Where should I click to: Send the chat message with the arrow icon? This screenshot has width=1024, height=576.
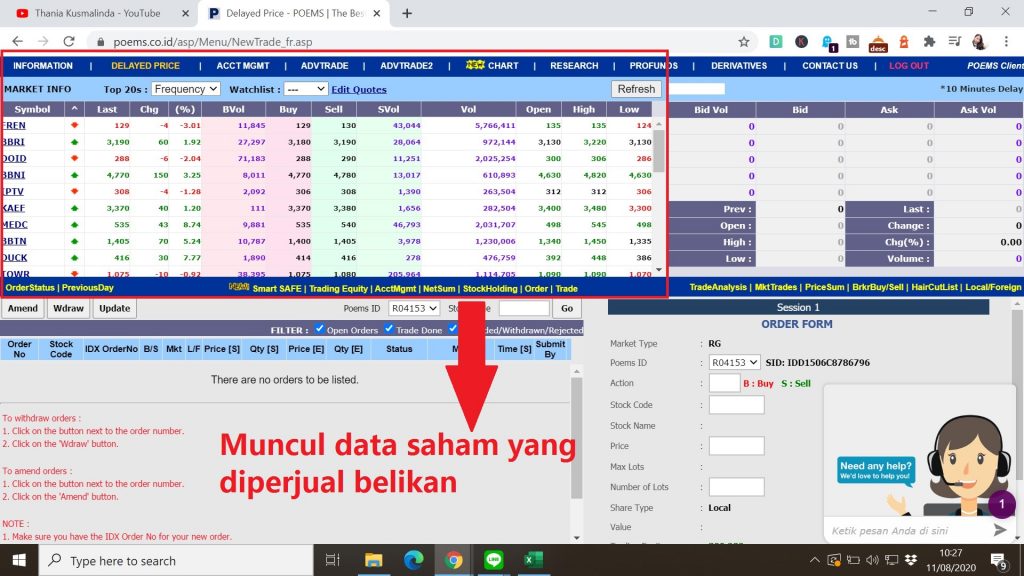coord(999,529)
